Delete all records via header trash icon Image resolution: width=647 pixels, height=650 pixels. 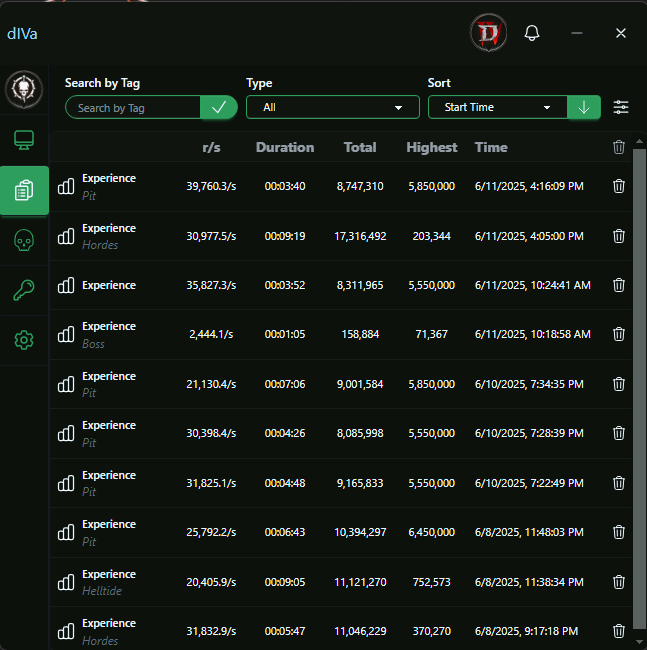click(x=619, y=147)
